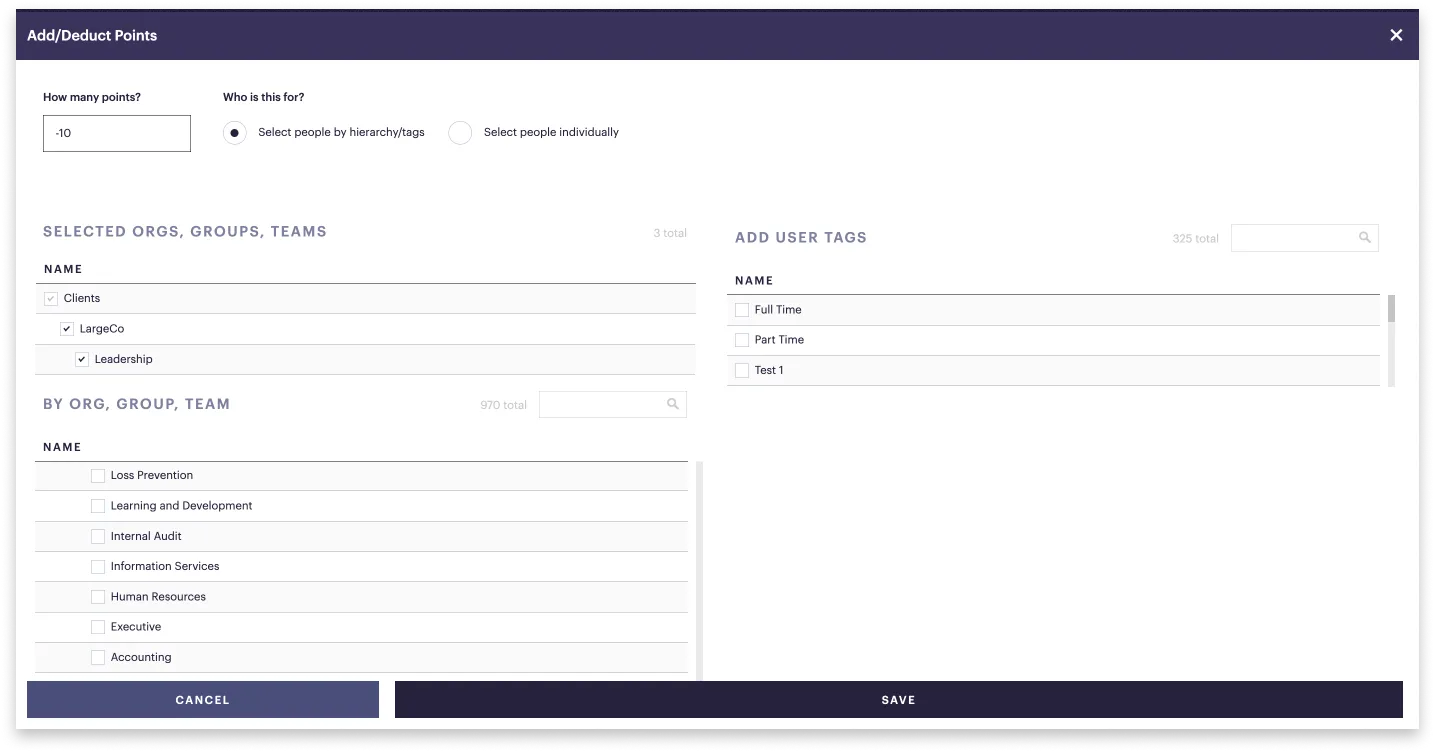Click the org, group, team search field
This screenshot has height=752, width=1435.
point(613,404)
